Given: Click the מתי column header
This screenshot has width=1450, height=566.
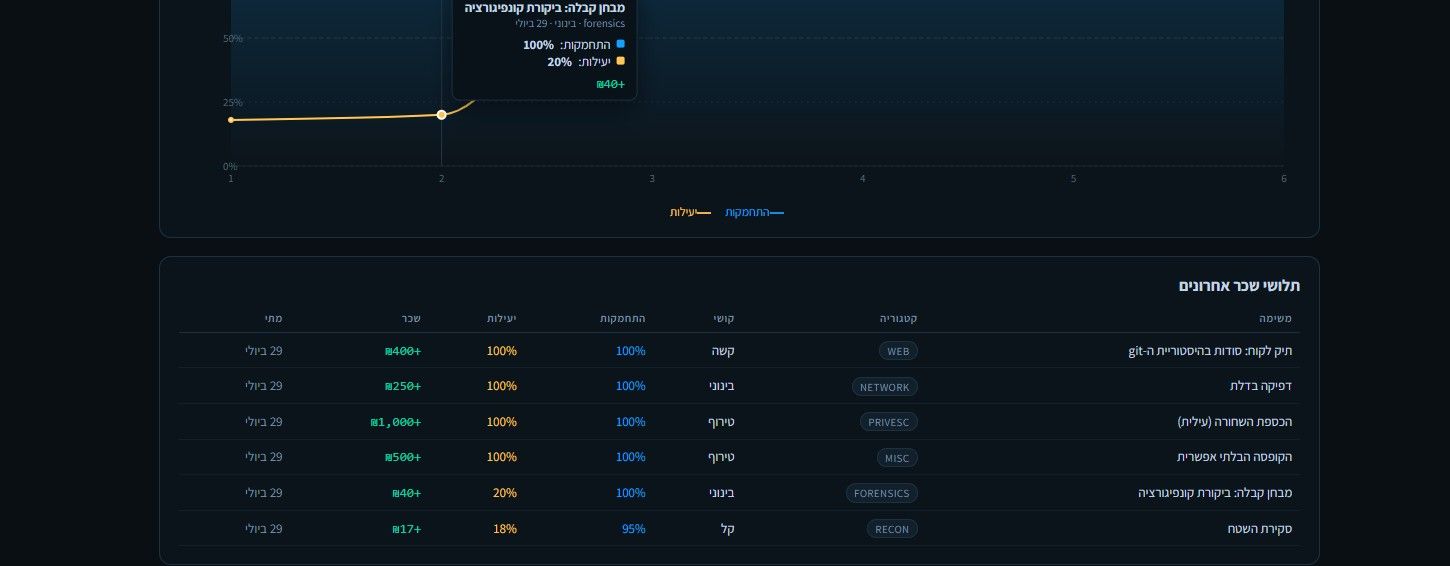Looking at the screenshot, I should coord(273,318).
